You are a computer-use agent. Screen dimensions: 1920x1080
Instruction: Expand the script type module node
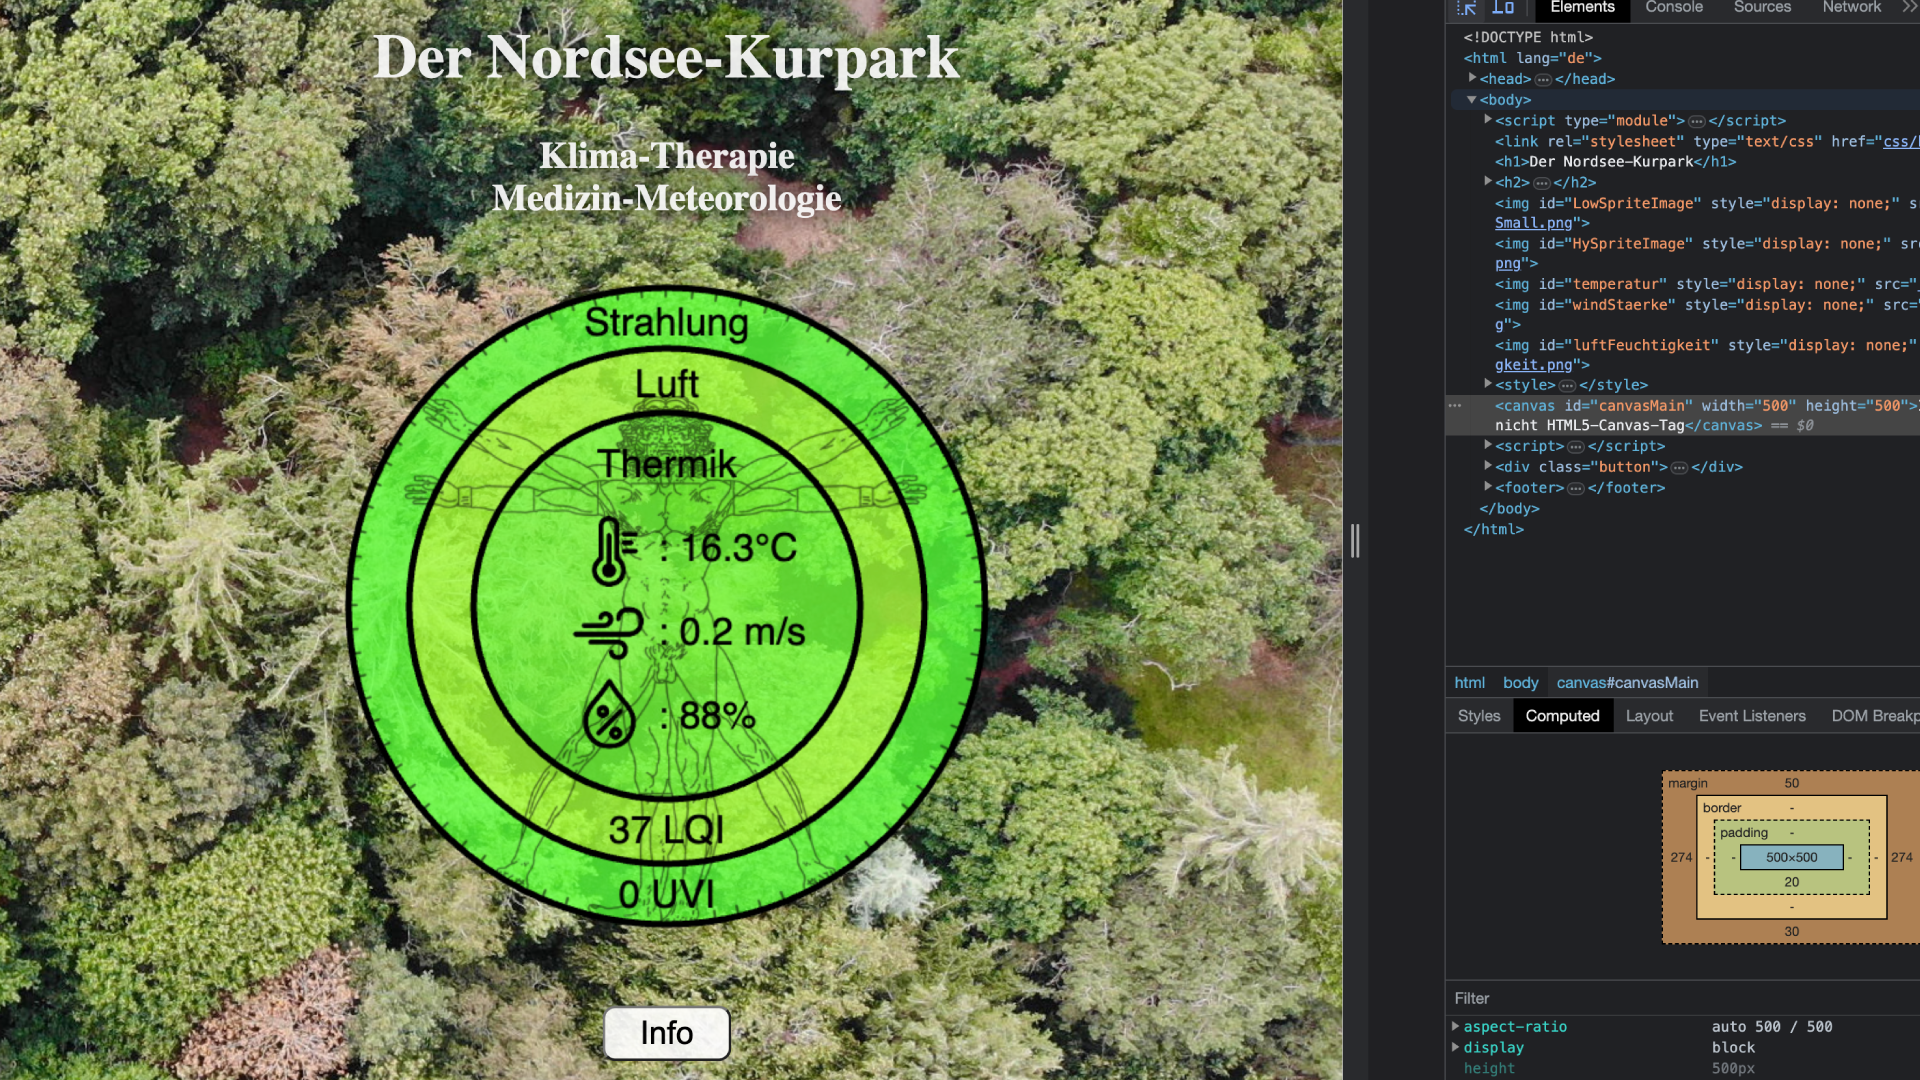(1488, 120)
